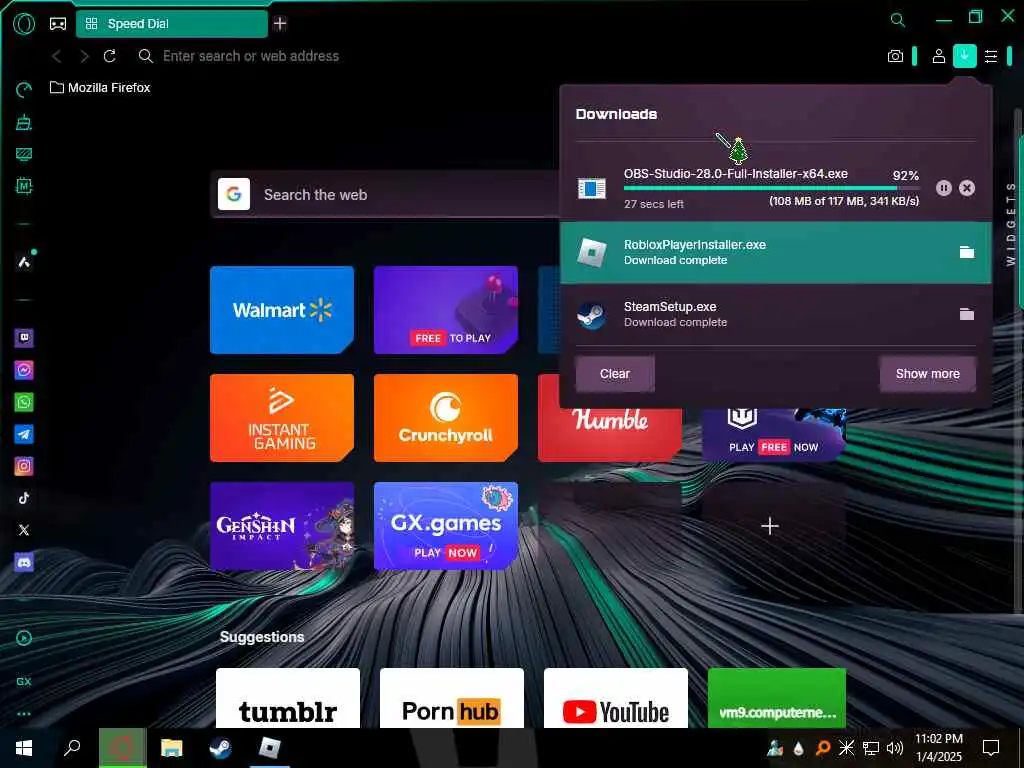The image size is (1024, 768).
Task: Take a snapshot with camera icon
Action: [895, 56]
